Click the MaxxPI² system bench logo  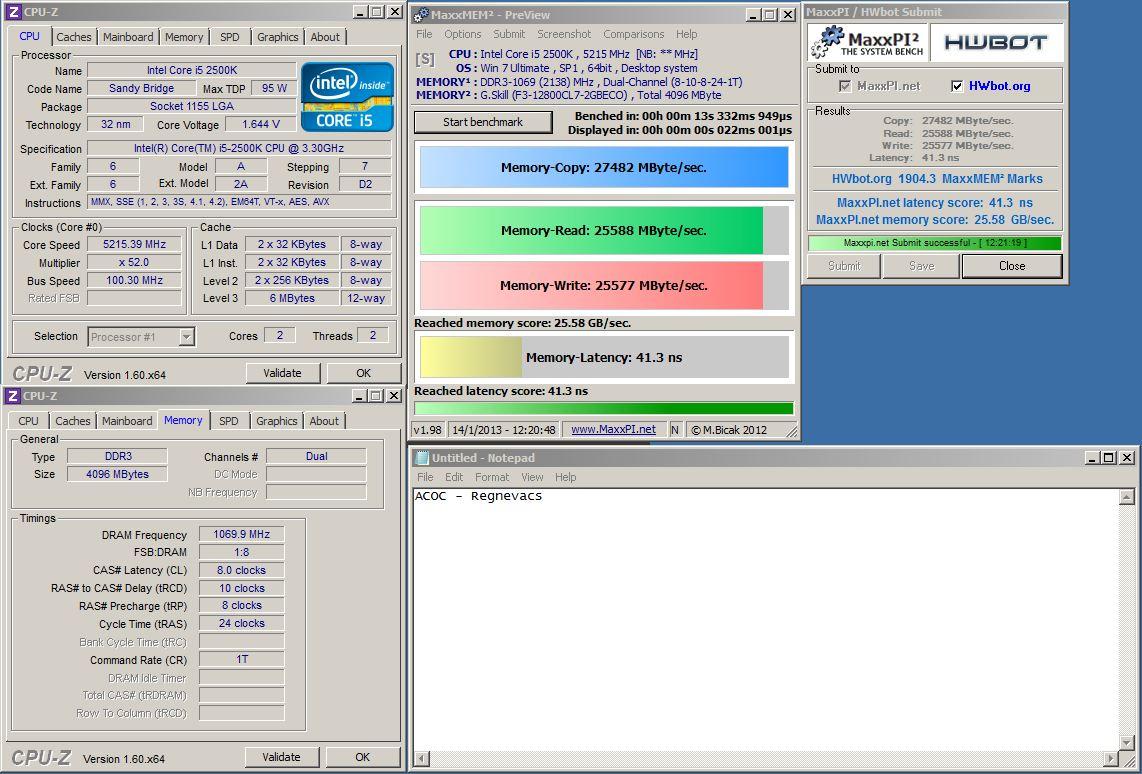(867, 42)
